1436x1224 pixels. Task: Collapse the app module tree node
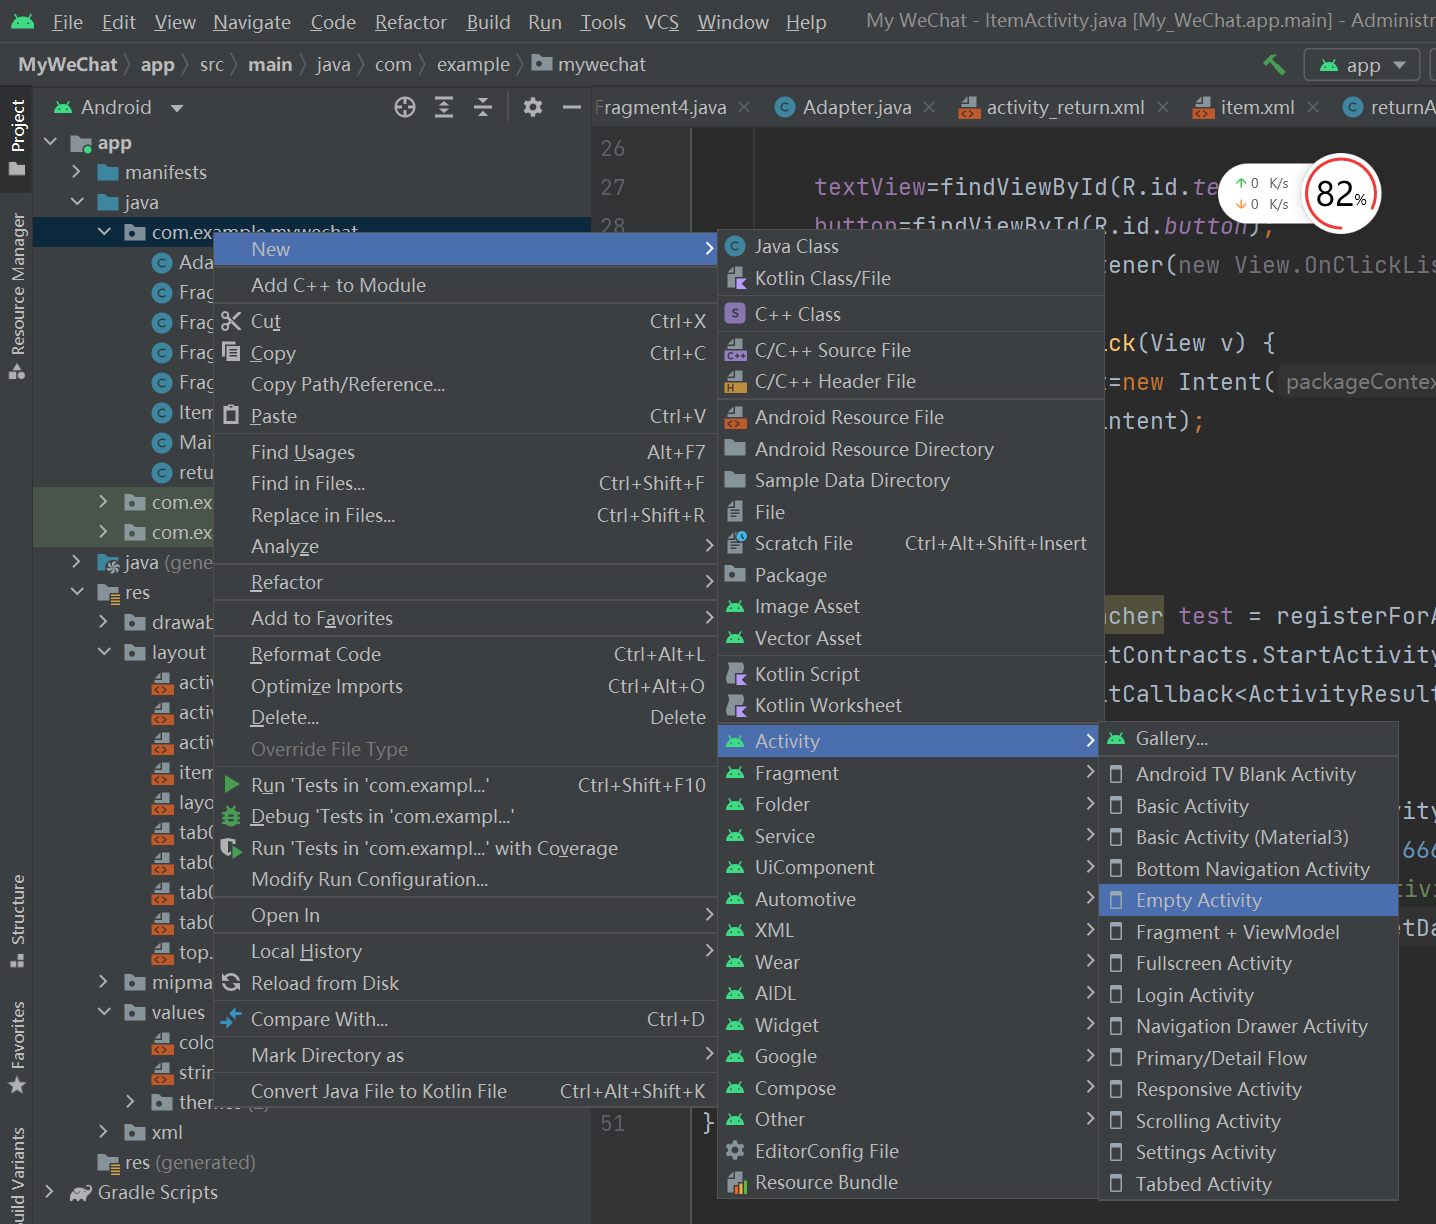pyautogui.click(x=52, y=142)
